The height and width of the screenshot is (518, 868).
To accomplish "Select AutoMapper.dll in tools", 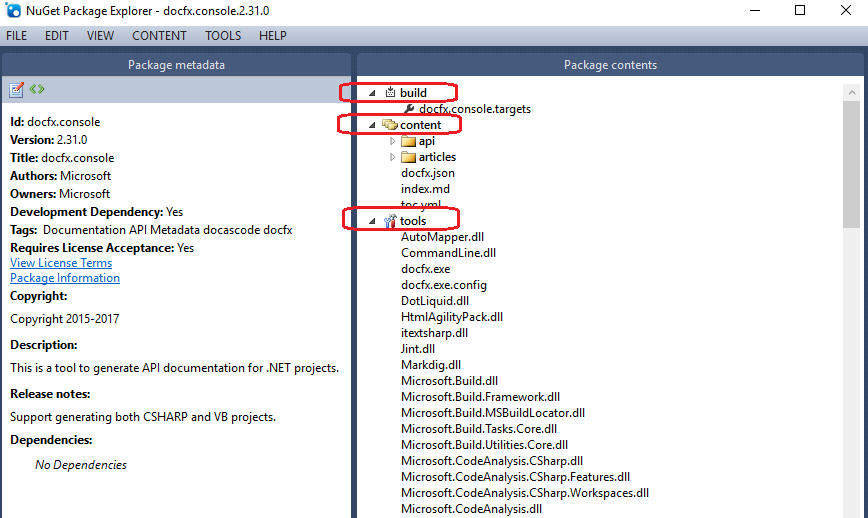I will (x=442, y=237).
